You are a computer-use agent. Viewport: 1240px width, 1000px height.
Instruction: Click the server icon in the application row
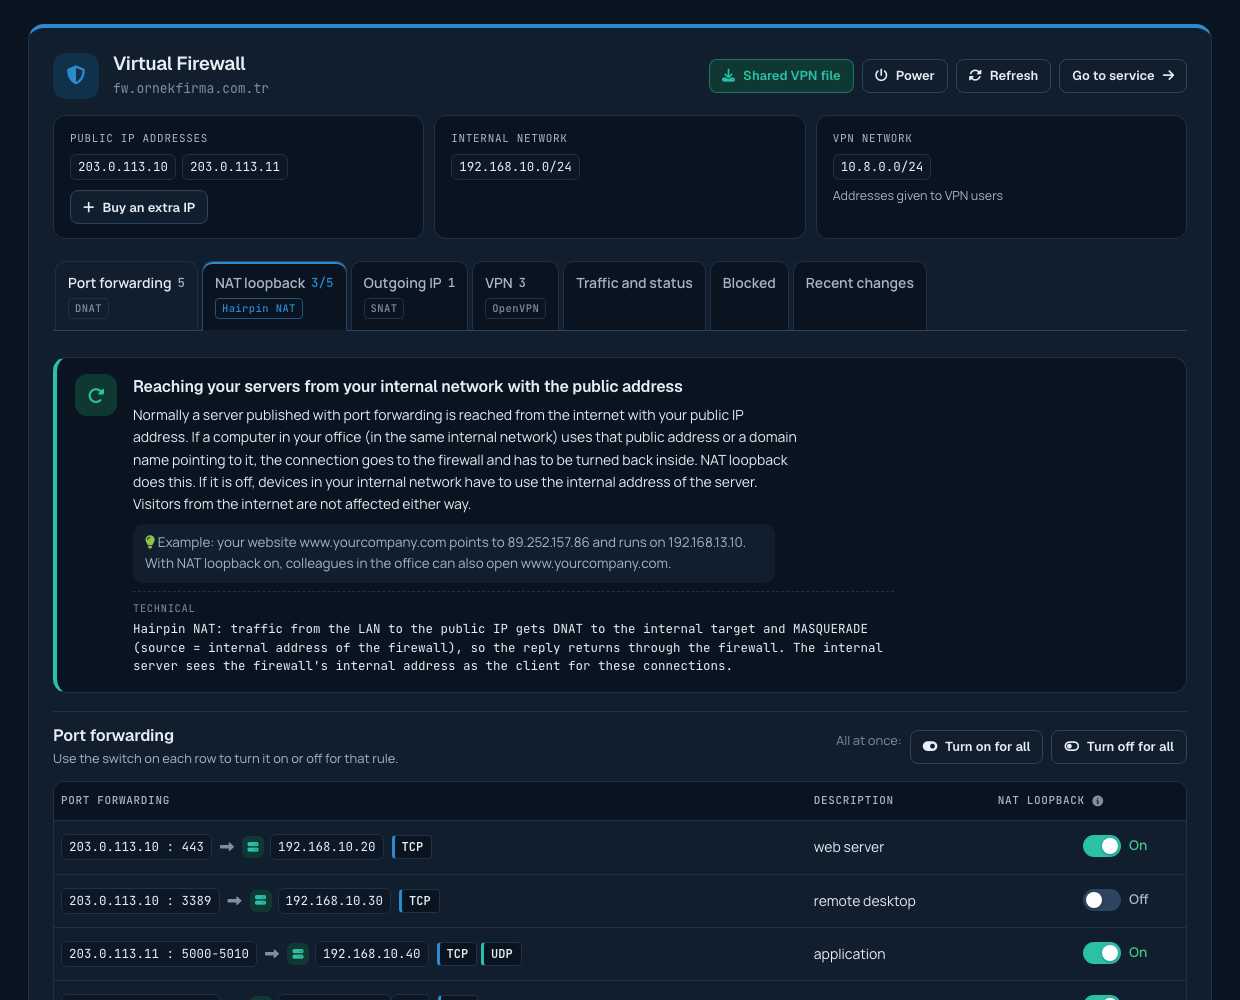tap(298, 954)
